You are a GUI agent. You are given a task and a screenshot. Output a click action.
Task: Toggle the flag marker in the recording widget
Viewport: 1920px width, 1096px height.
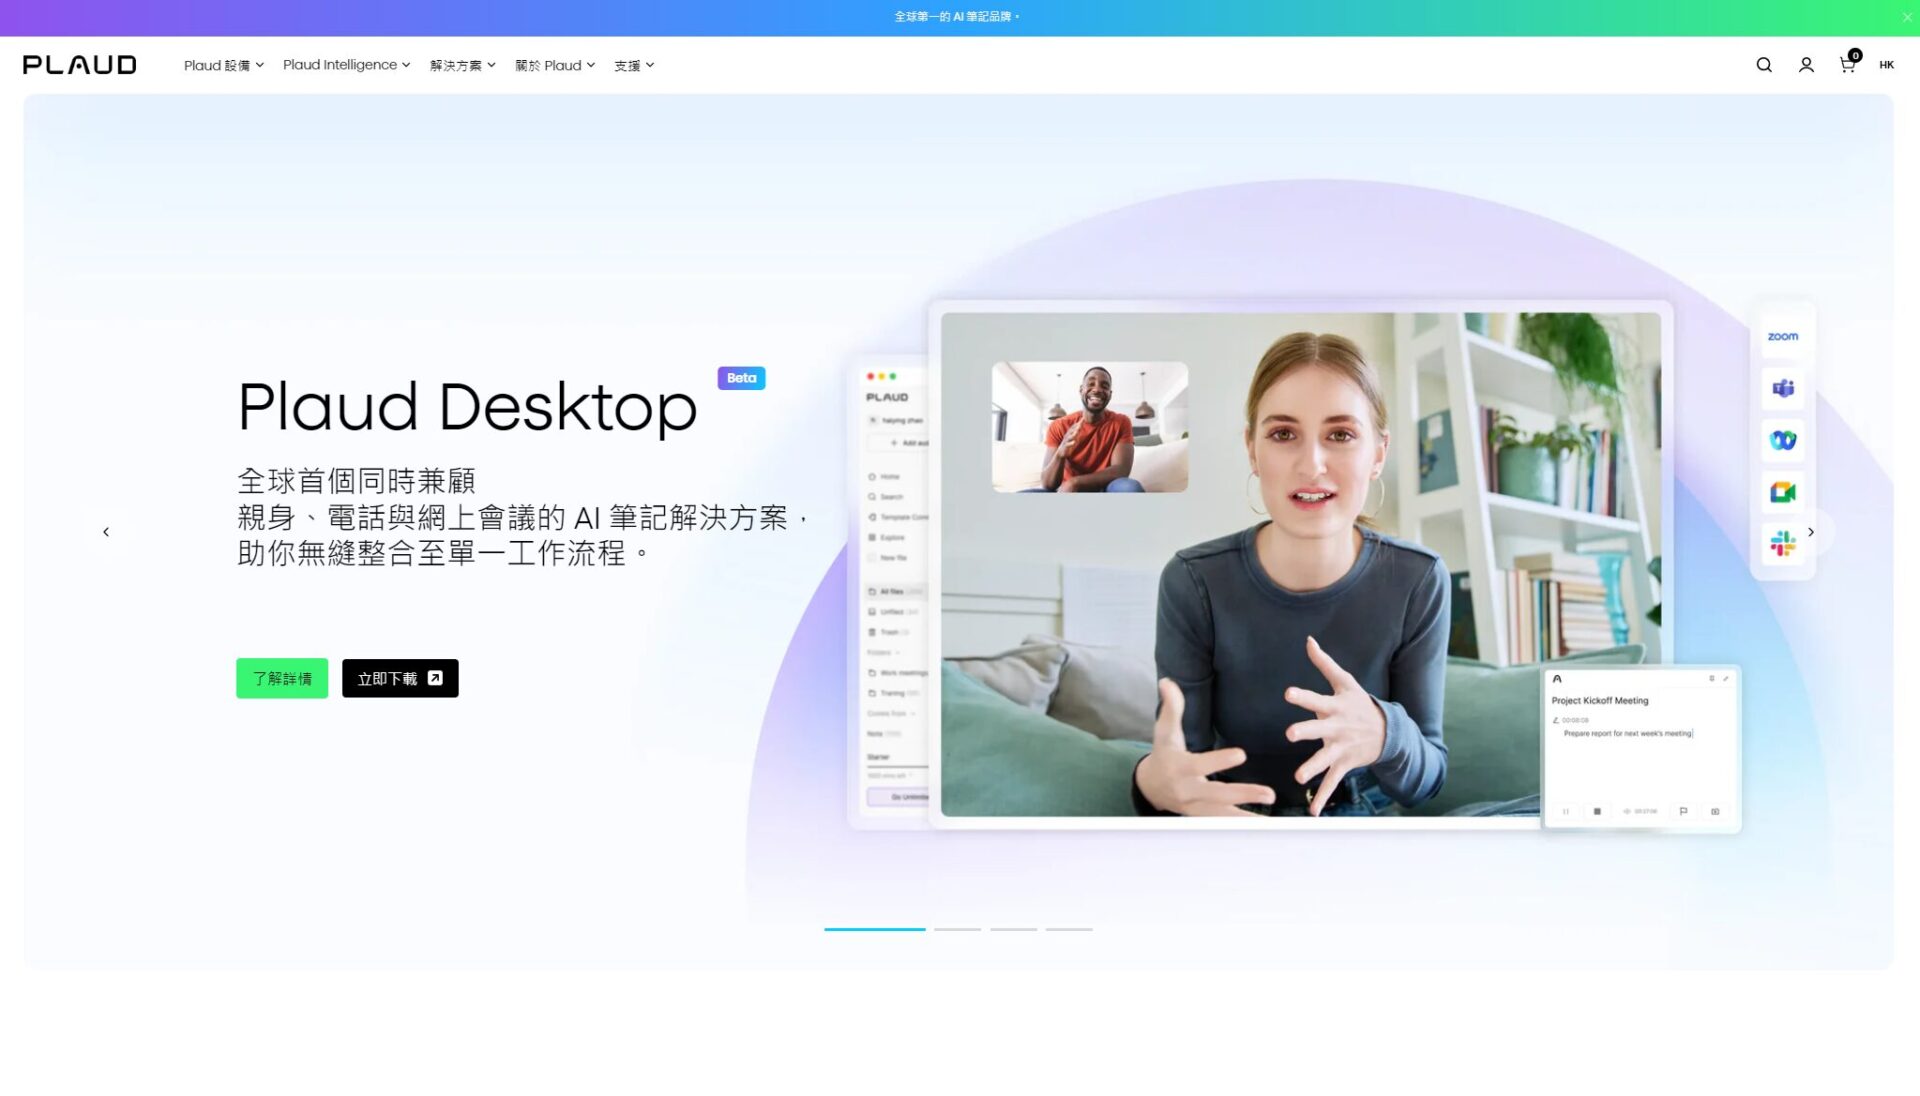tap(1682, 811)
